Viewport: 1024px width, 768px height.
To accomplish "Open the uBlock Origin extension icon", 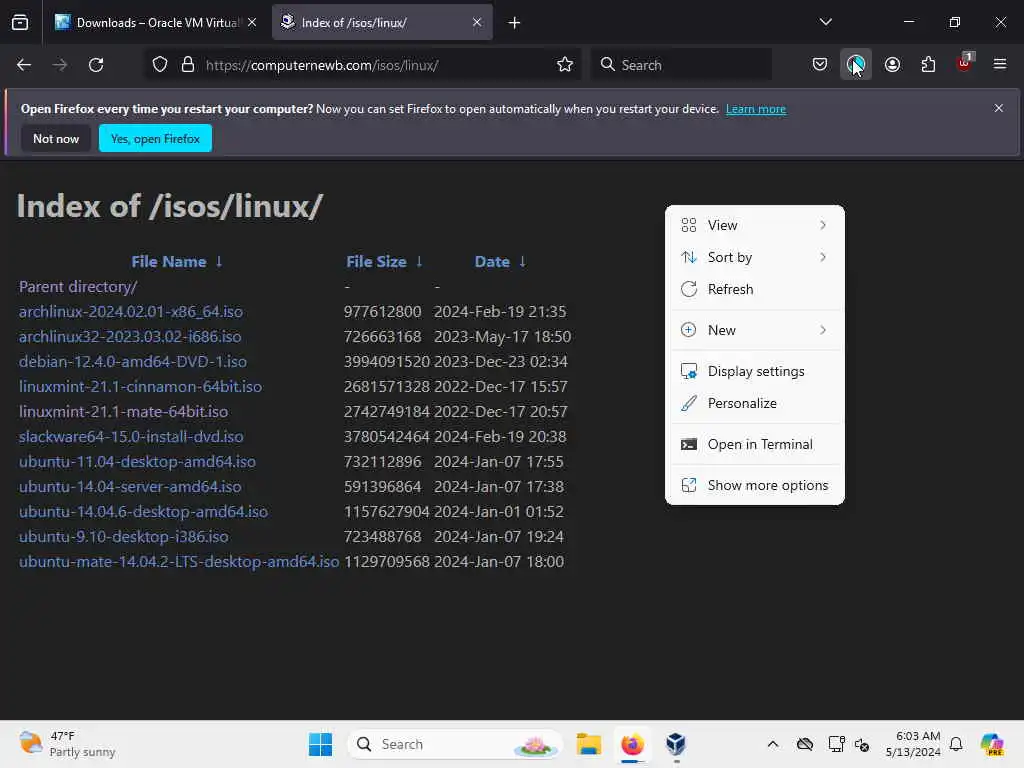I will coord(965,63).
